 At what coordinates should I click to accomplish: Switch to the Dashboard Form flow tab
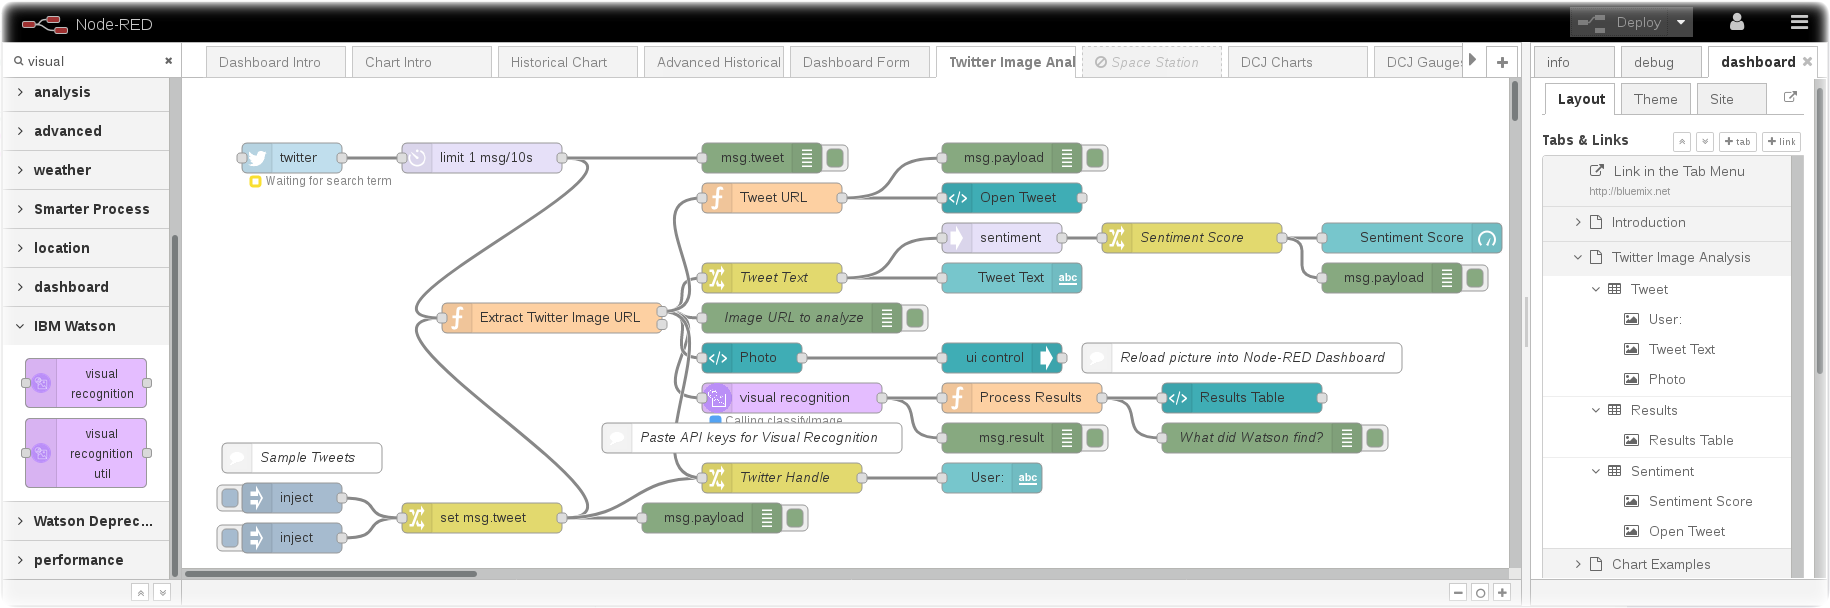(856, 62)
